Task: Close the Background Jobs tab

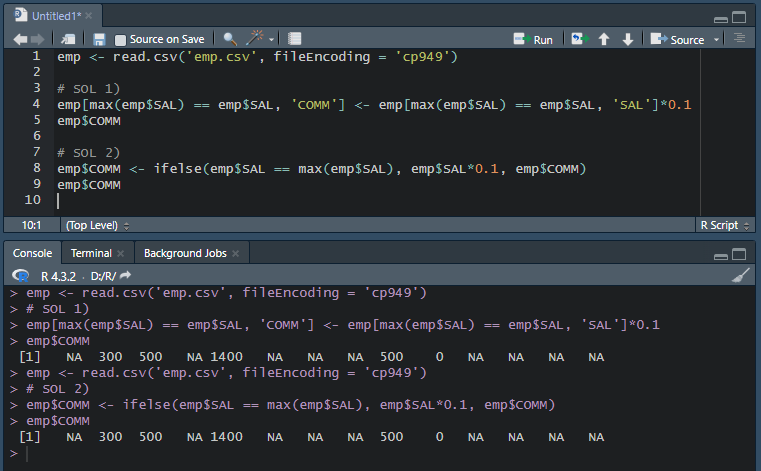Action: pos(235,253)
